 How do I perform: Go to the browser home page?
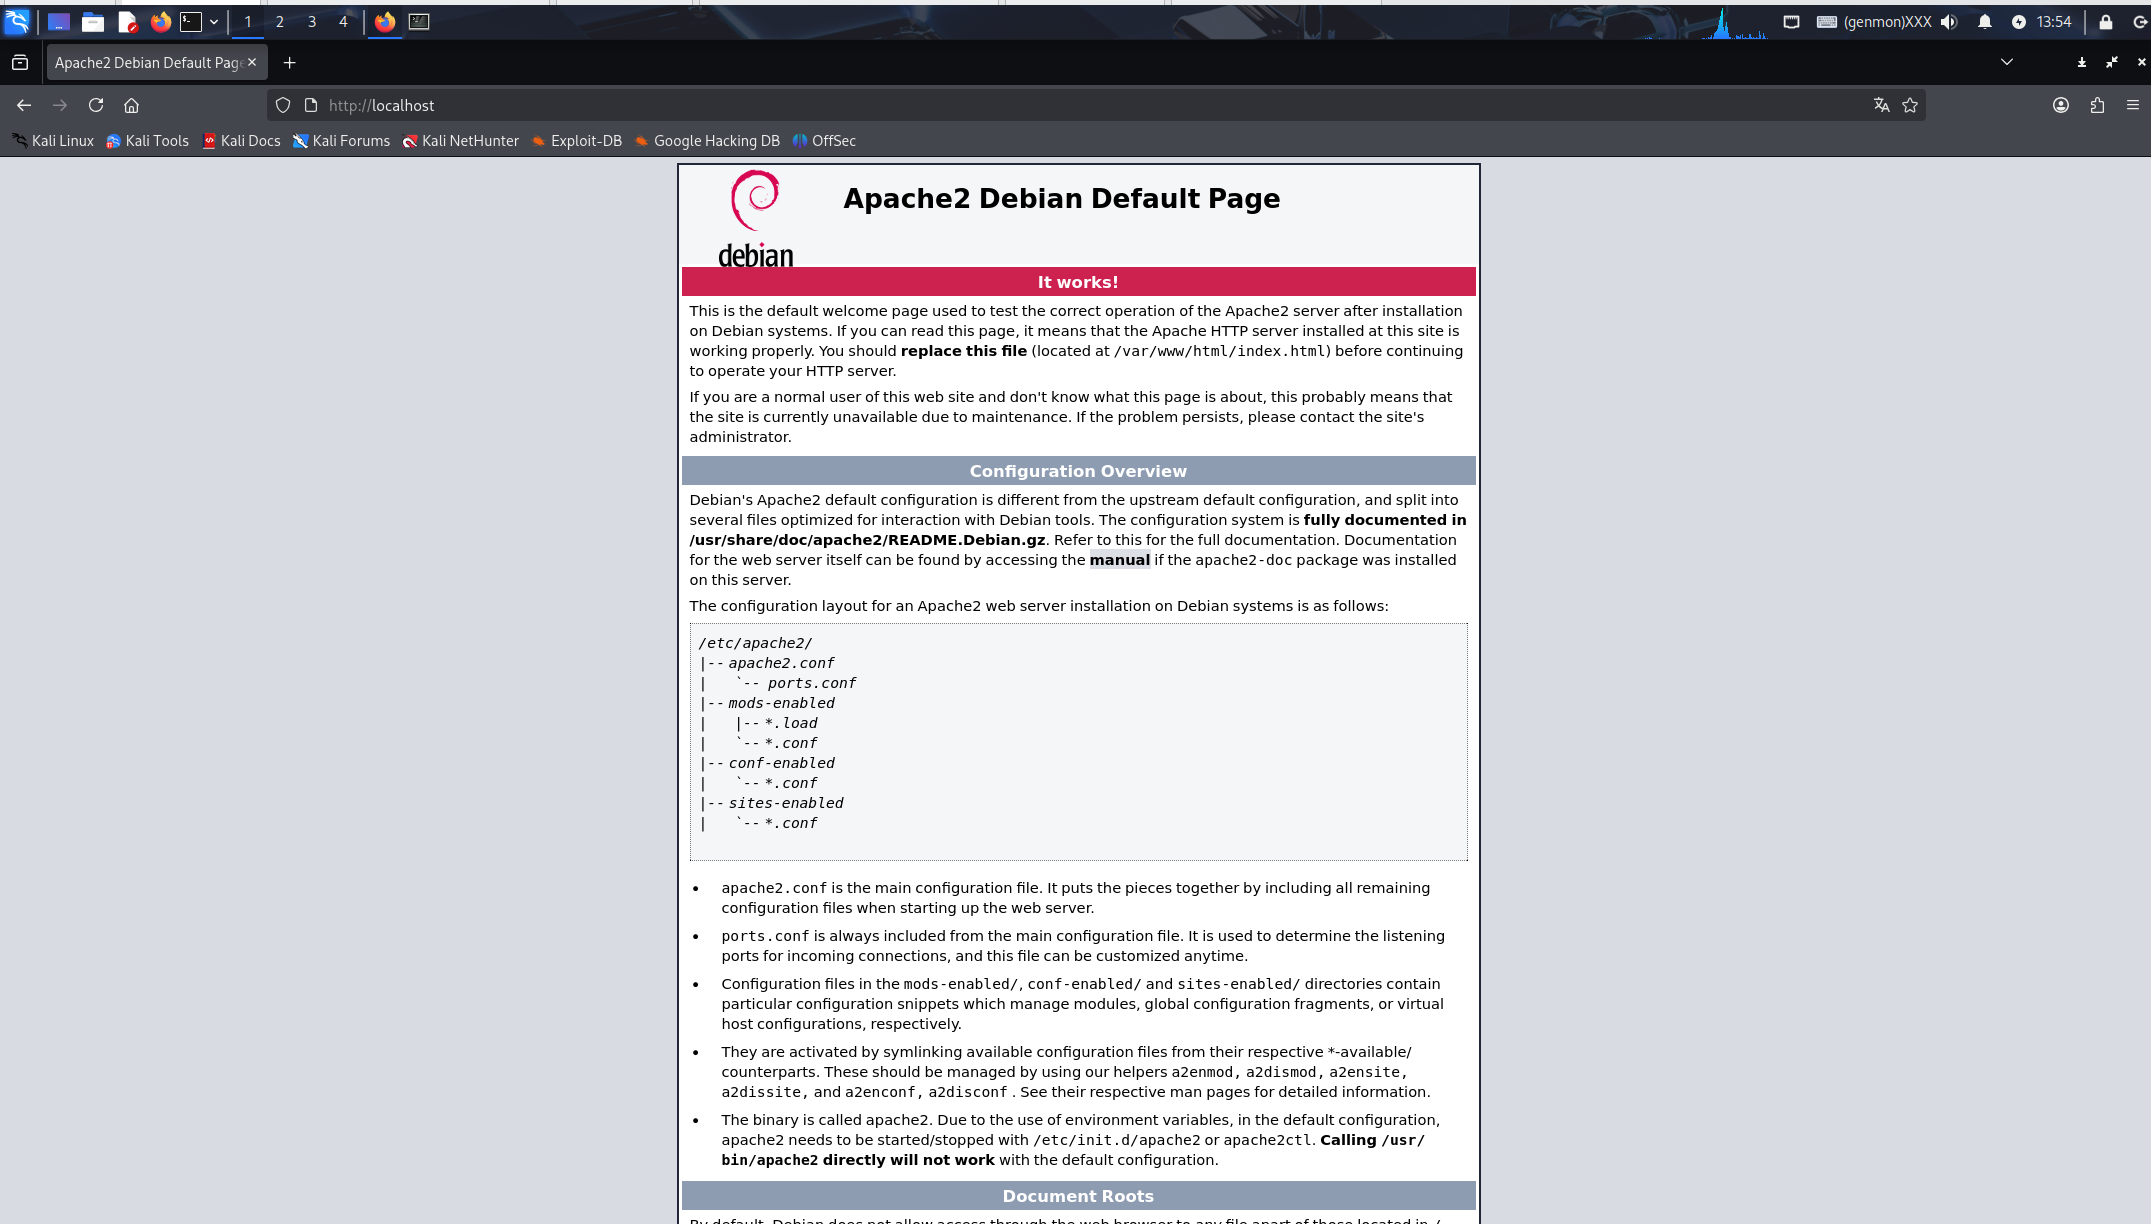click(131, 105)
